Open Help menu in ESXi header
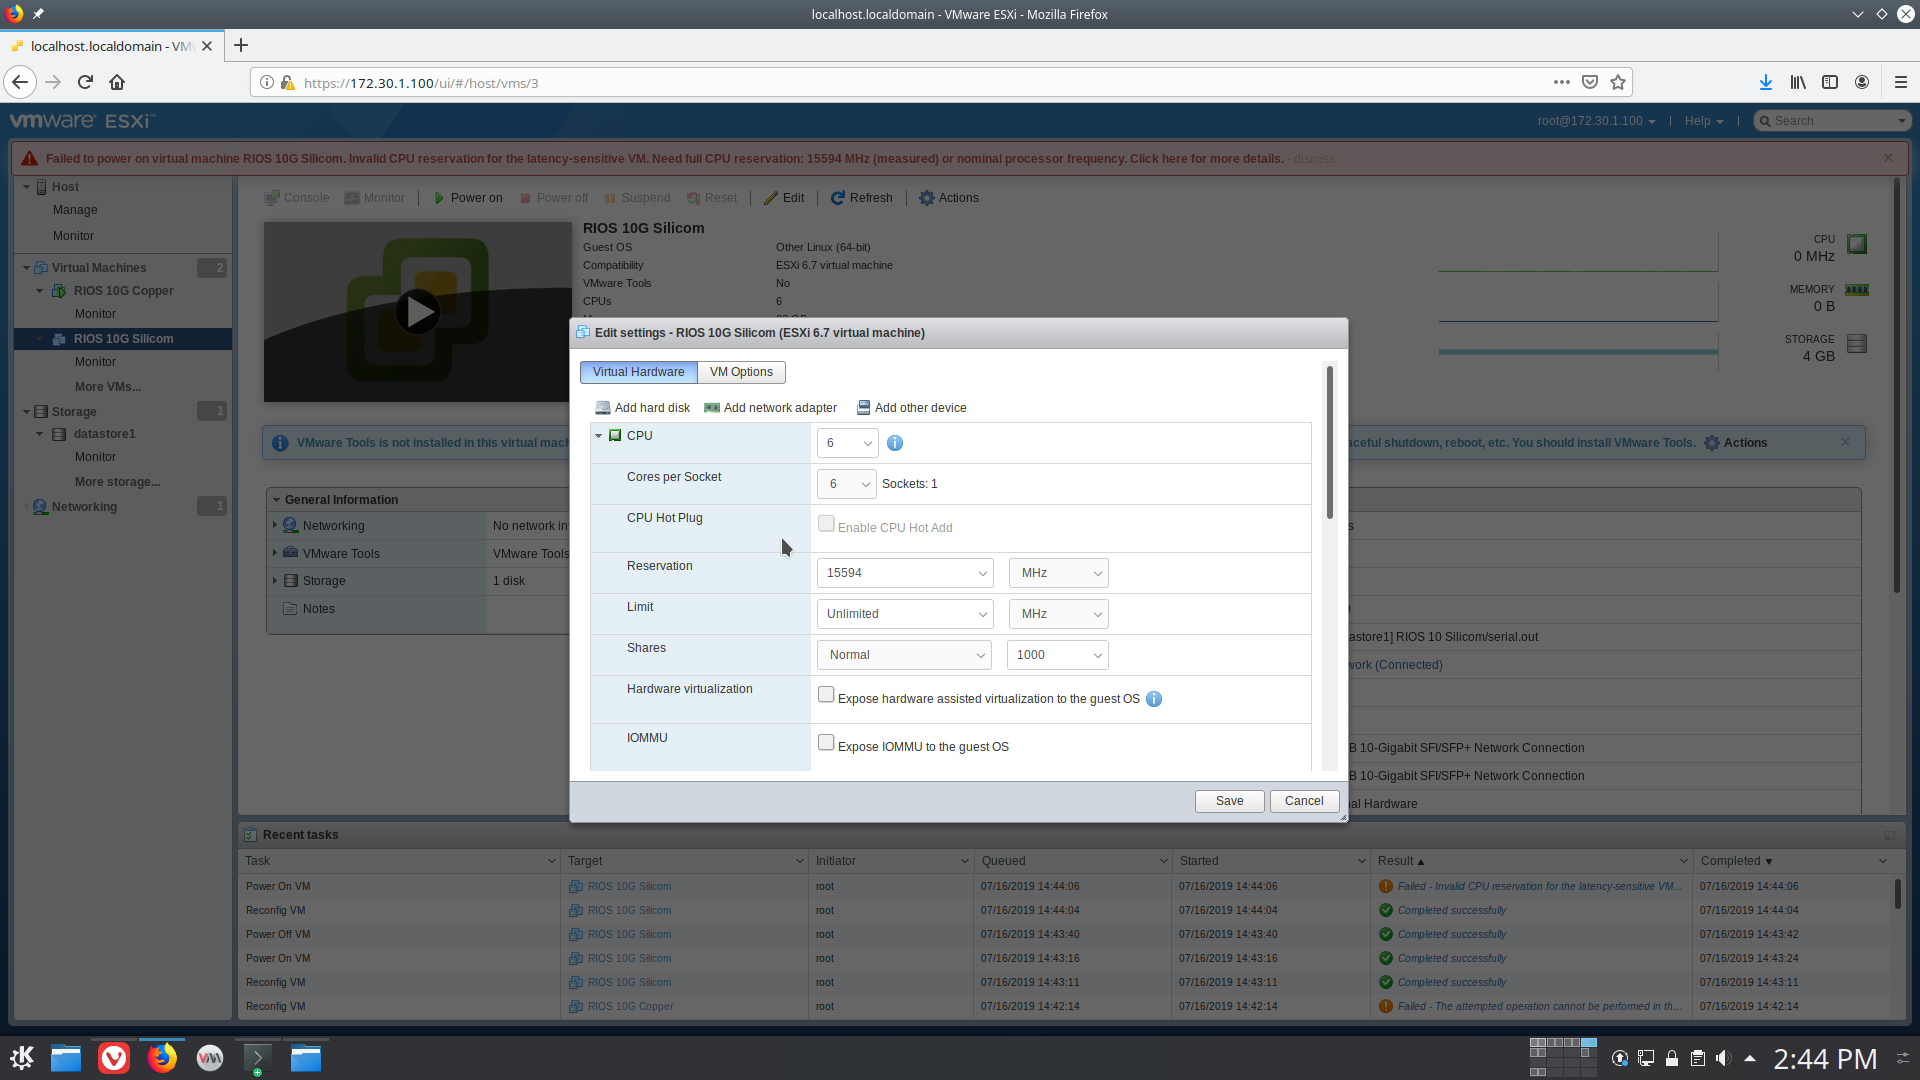The width and height of the screenshot is (1920, 1080). pyautogui.click(x=1704, y=121)
